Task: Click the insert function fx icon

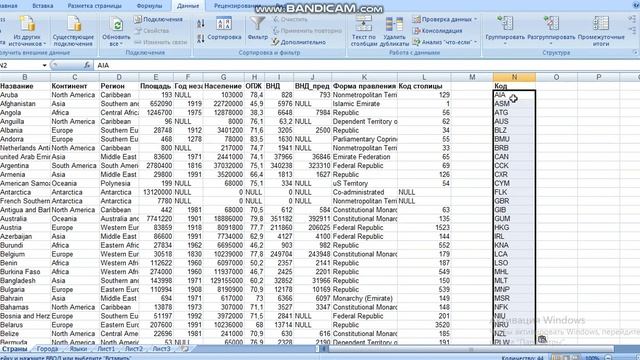Action: pos(87,65)
